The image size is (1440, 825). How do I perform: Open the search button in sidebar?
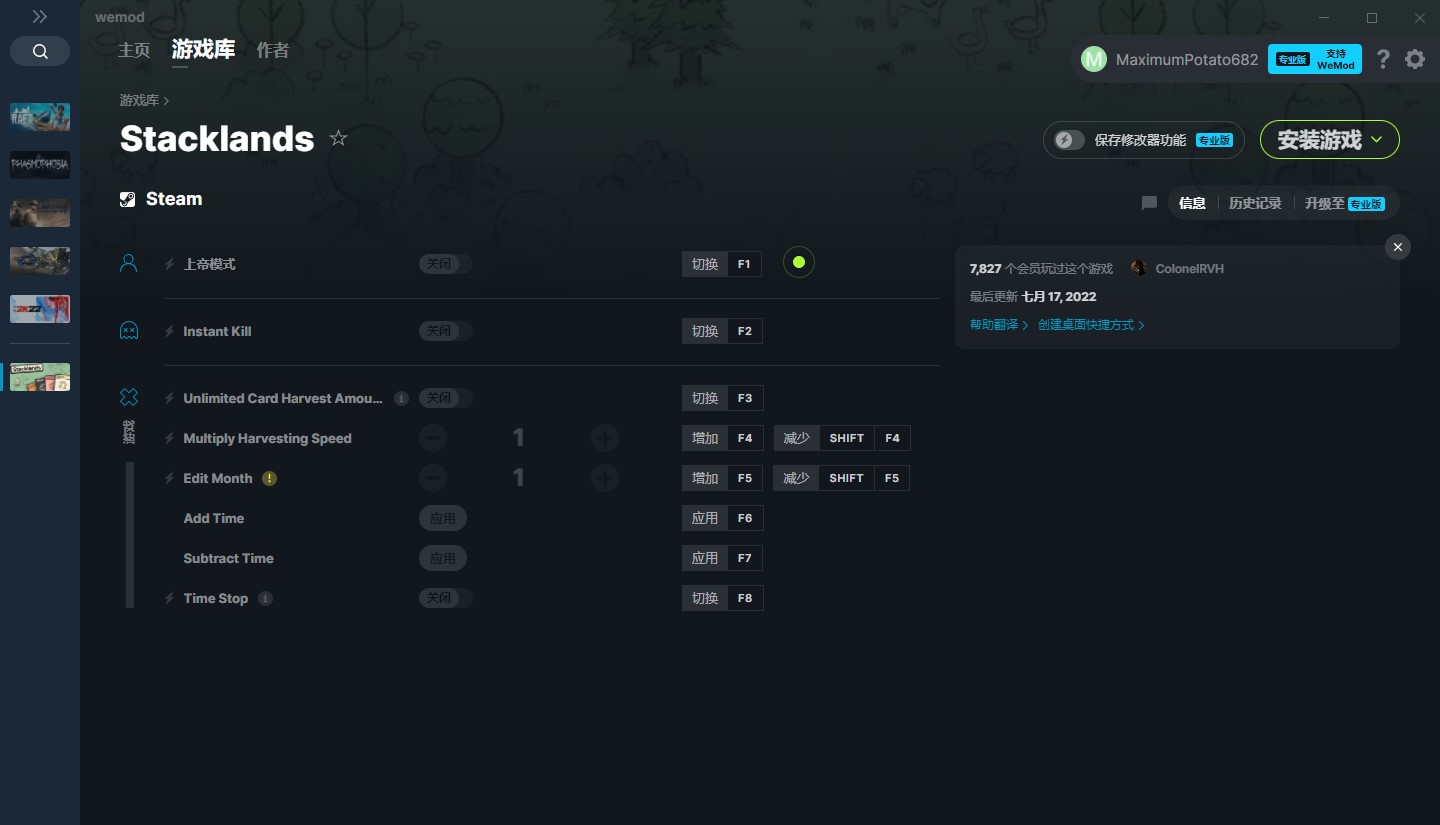40,51
